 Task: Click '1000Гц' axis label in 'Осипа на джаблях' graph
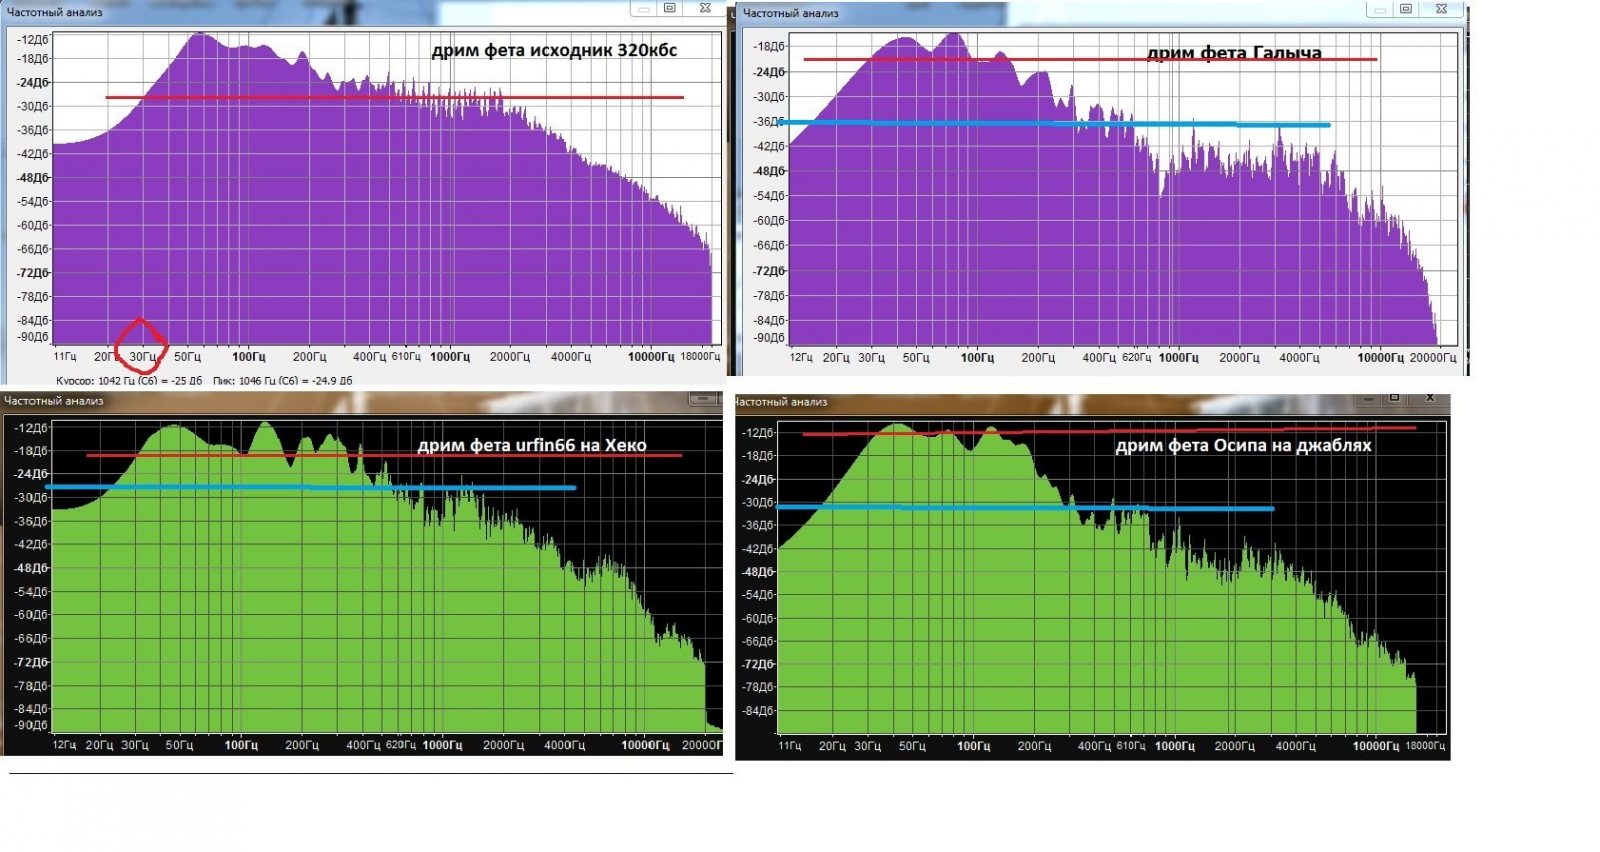coord(1175,746)
